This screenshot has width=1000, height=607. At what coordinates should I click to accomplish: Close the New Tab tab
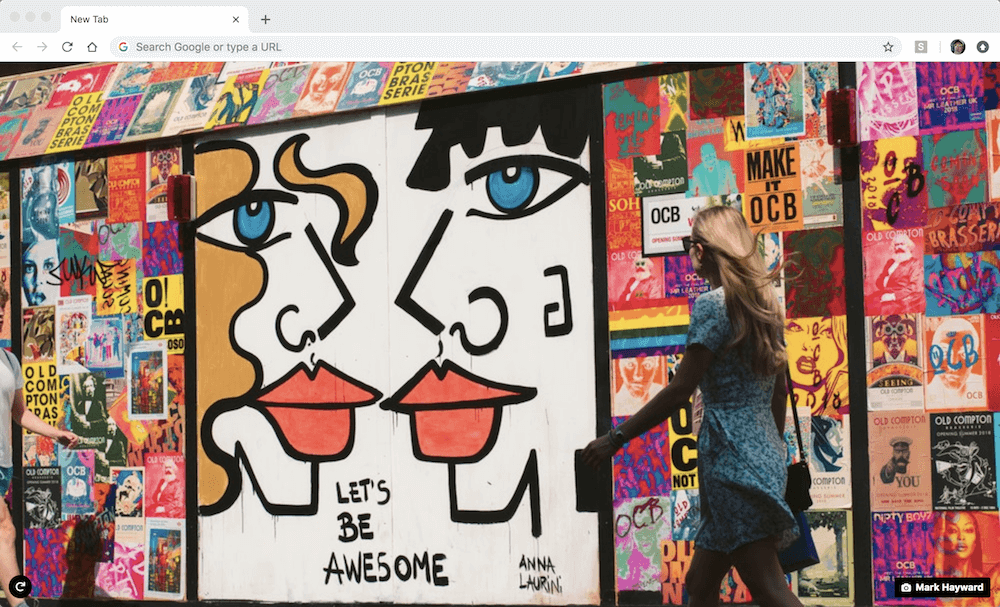click(x=236, y=19)
